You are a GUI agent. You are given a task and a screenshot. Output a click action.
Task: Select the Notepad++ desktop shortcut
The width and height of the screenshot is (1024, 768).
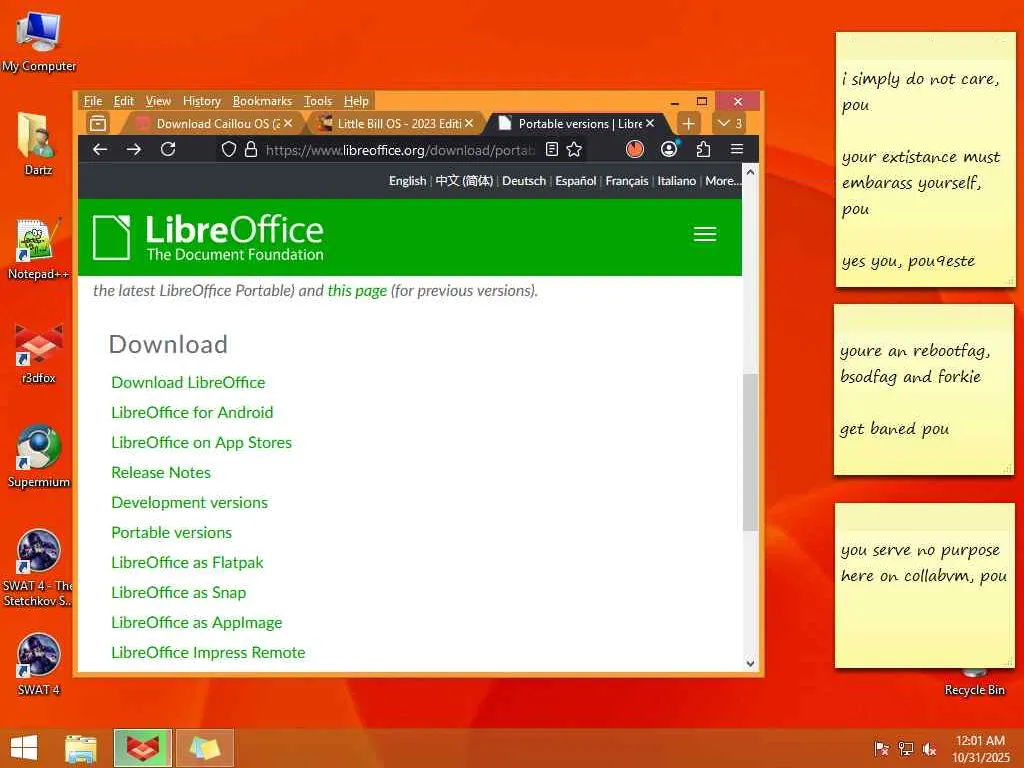(x=39, y=249)
